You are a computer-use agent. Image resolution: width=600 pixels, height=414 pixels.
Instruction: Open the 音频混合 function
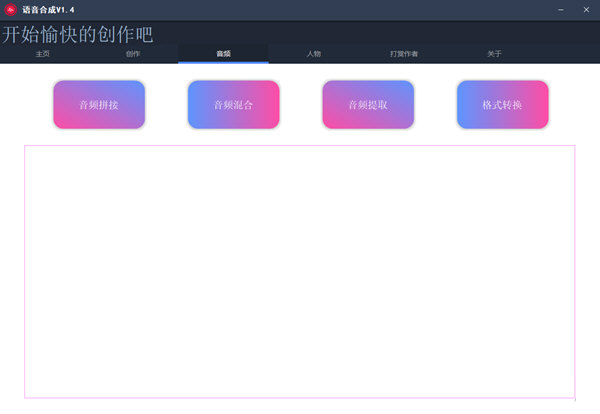pyautogui.click(x=234, y=105)
